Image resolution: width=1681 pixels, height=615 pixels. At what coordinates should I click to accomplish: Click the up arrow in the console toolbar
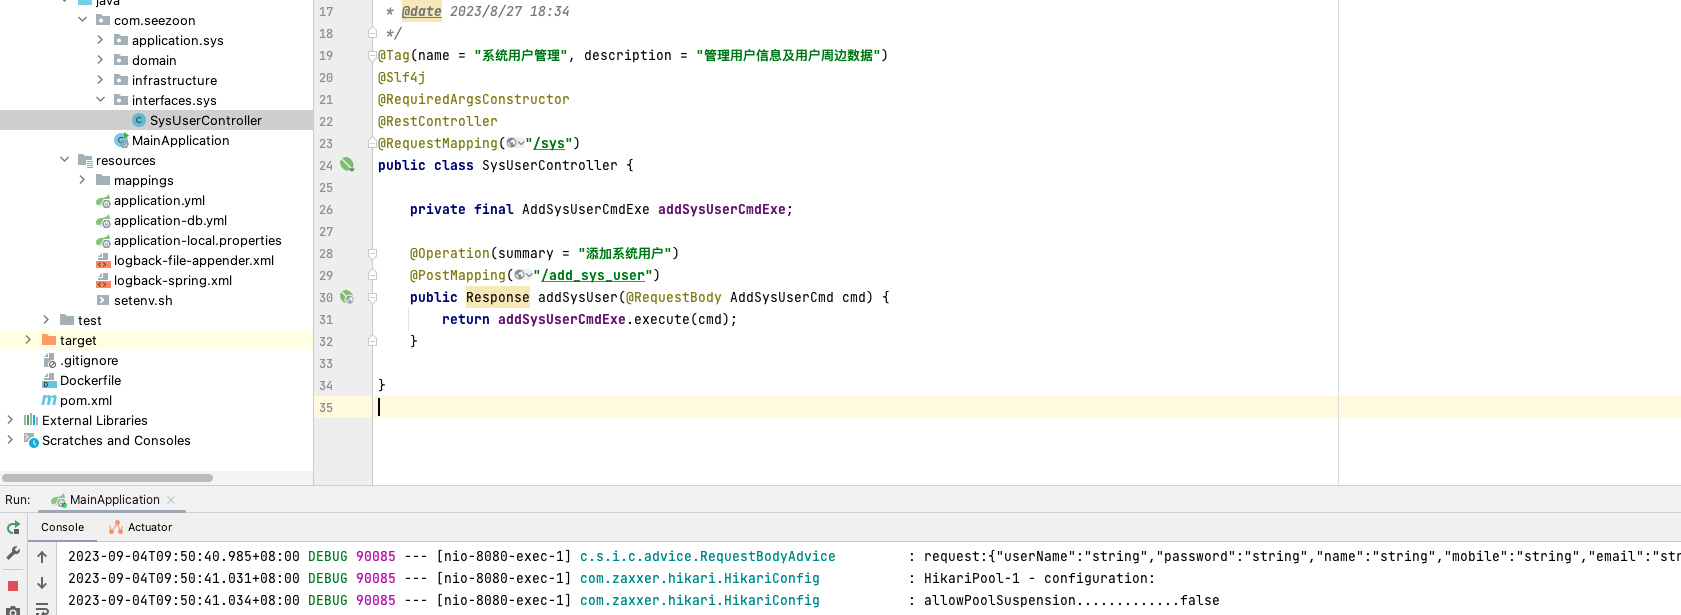(42, 557)
